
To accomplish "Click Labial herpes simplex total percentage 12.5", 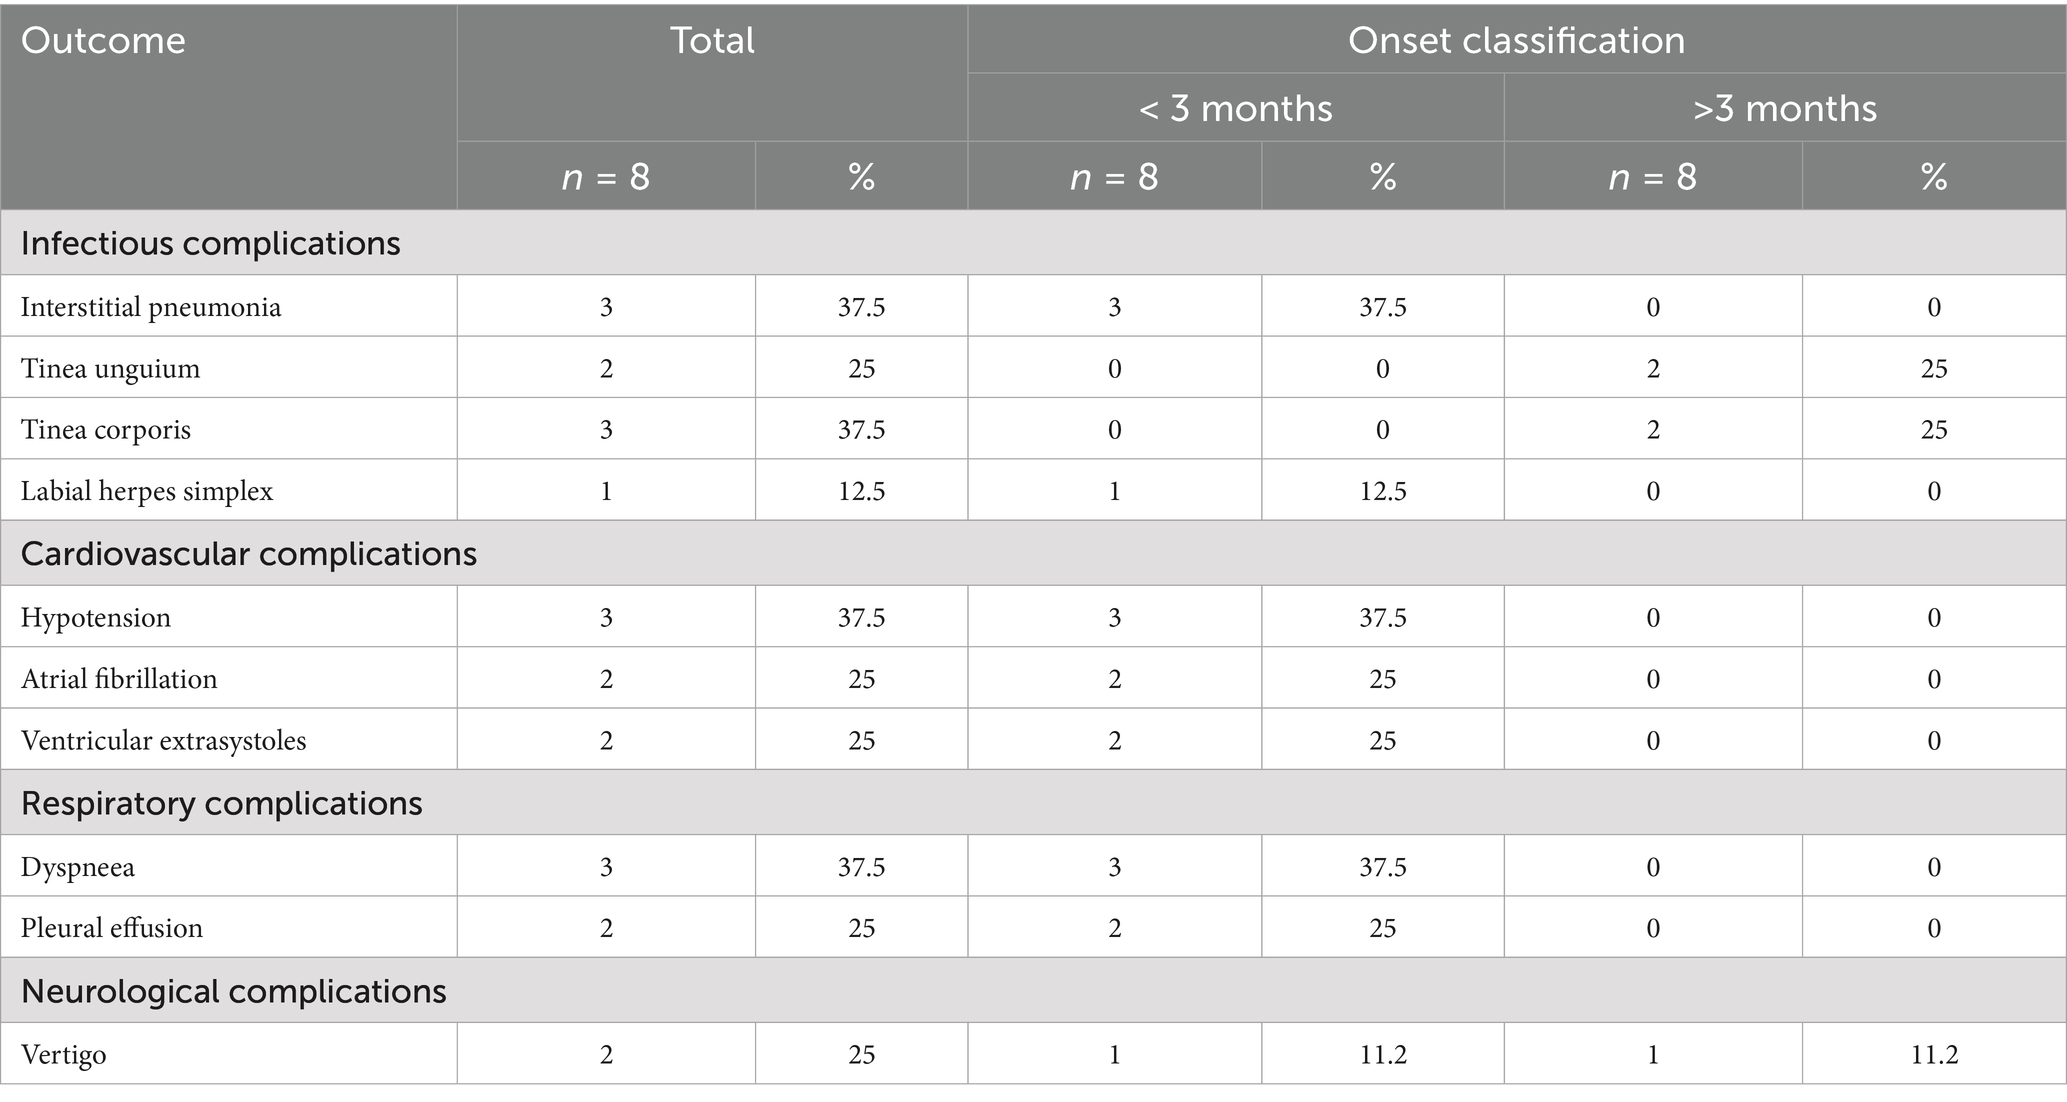I will [x=861, y=491].
